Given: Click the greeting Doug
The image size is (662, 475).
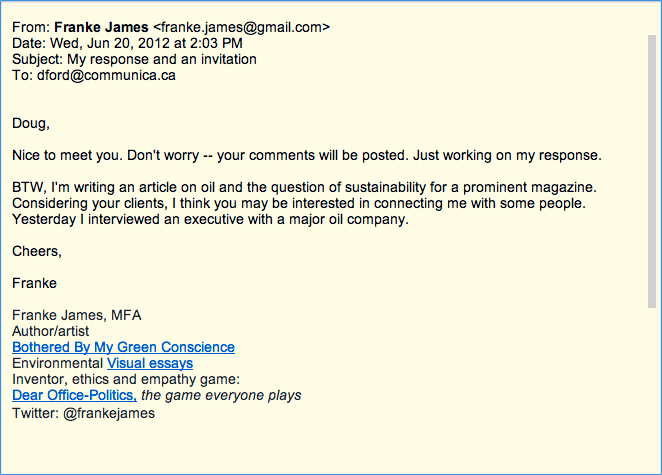Looking at the screenshot, I should 31,123.
